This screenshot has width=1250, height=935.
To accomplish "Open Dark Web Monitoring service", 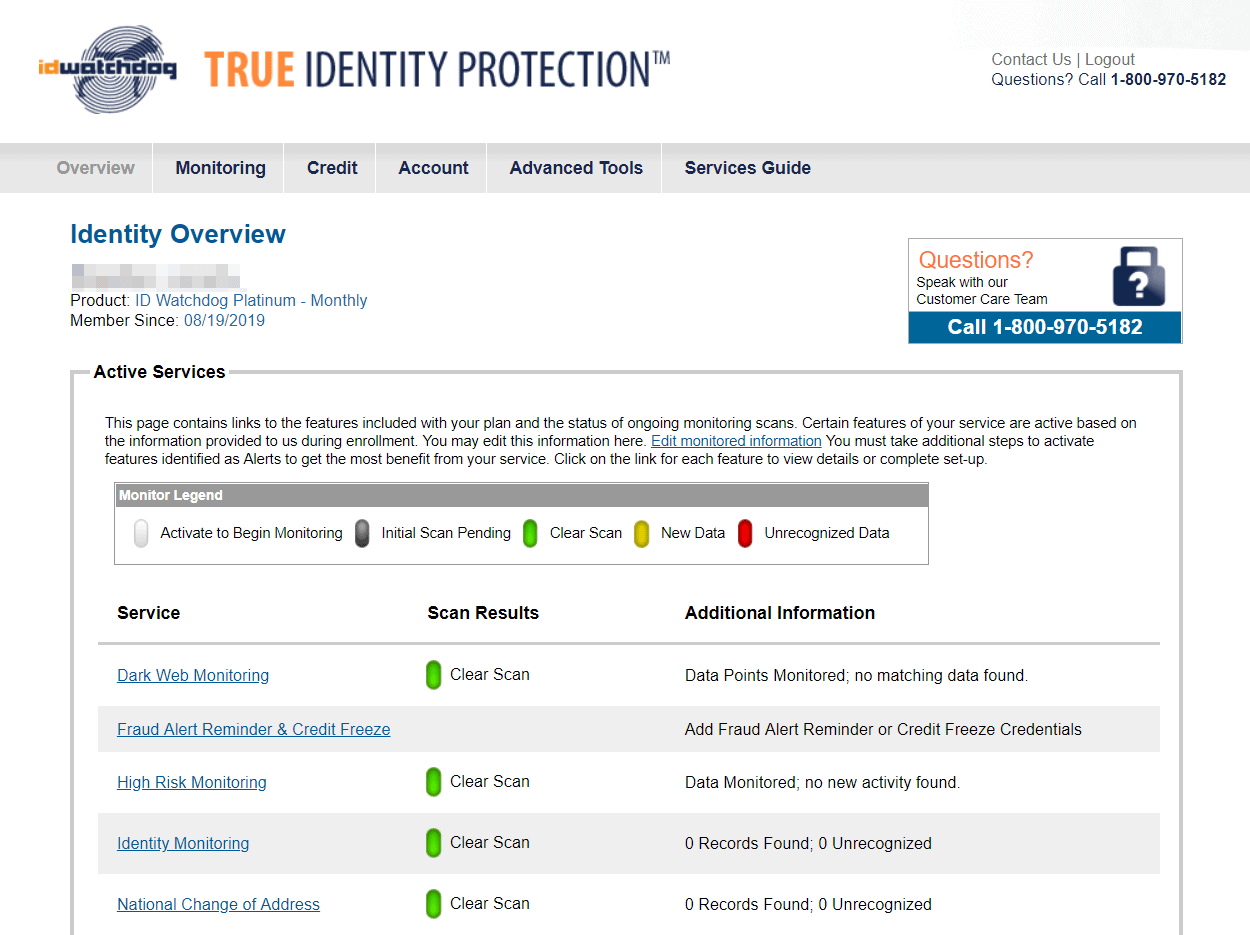I will (193, 676).
